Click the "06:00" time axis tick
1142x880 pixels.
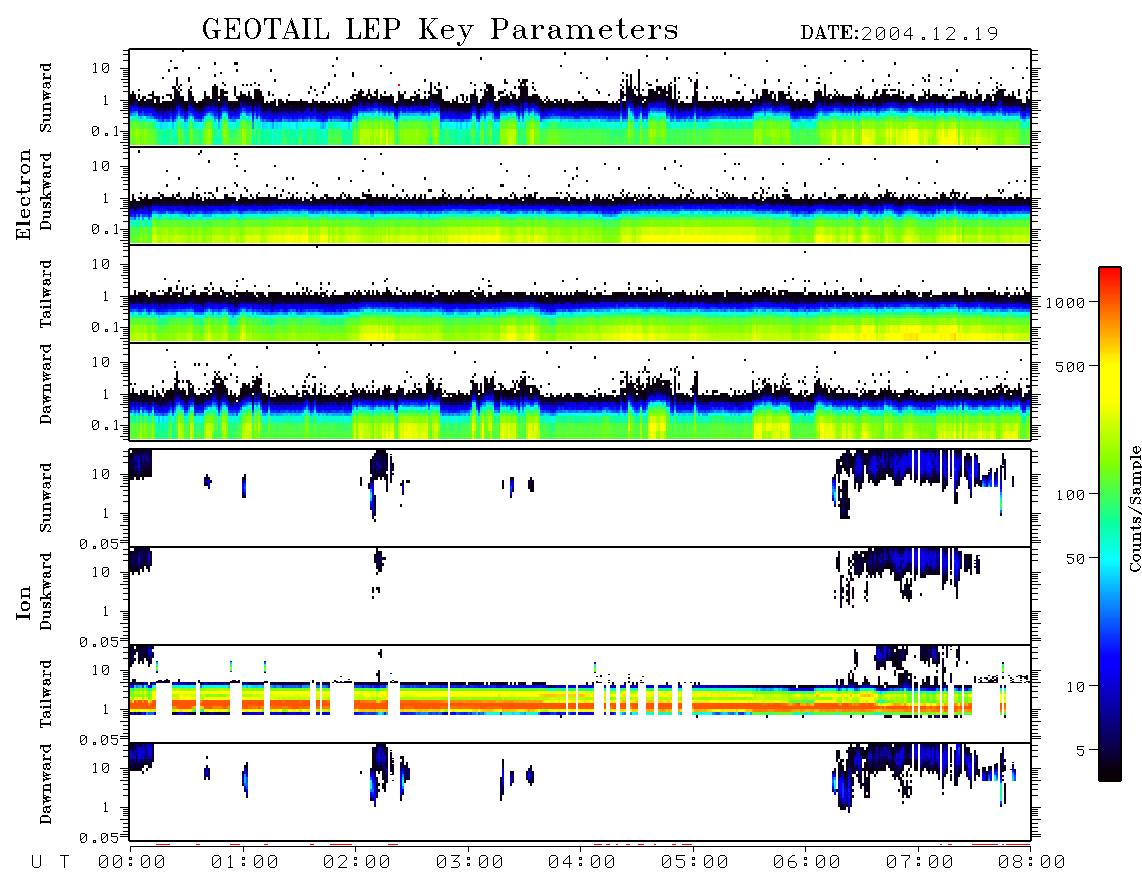pyautogui.click(x=807, y=863)
